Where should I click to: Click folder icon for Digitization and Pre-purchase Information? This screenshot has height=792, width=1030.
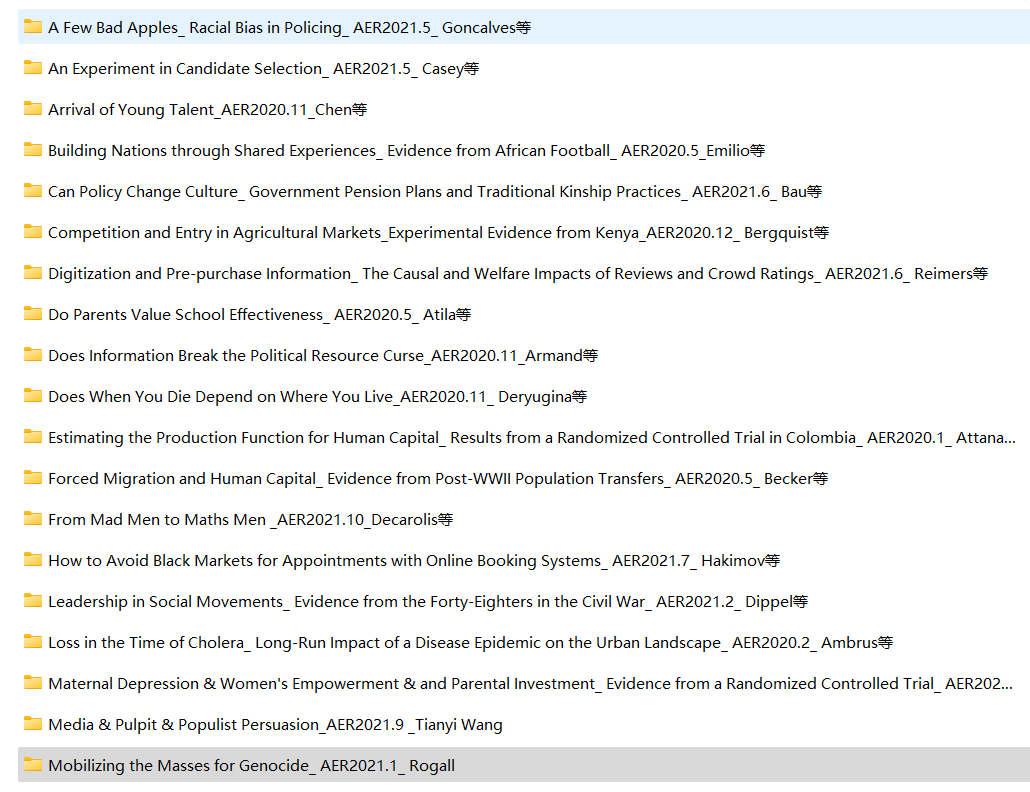33,273
